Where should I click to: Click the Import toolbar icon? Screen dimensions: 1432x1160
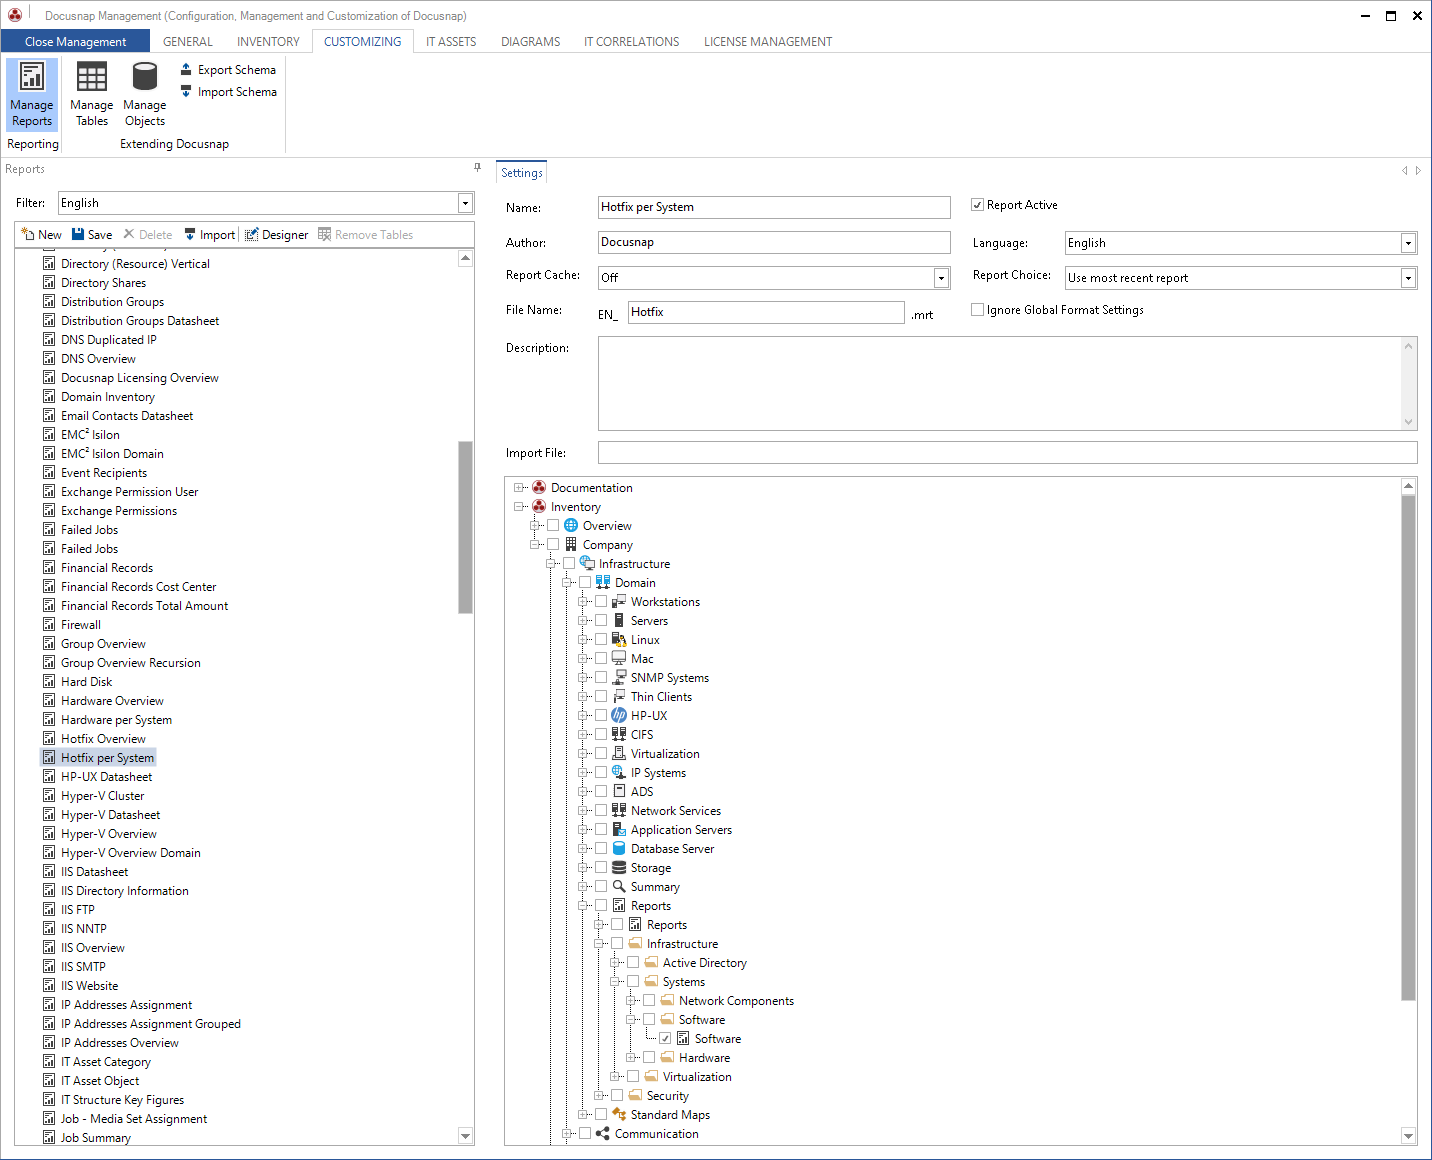pos(190,234)
